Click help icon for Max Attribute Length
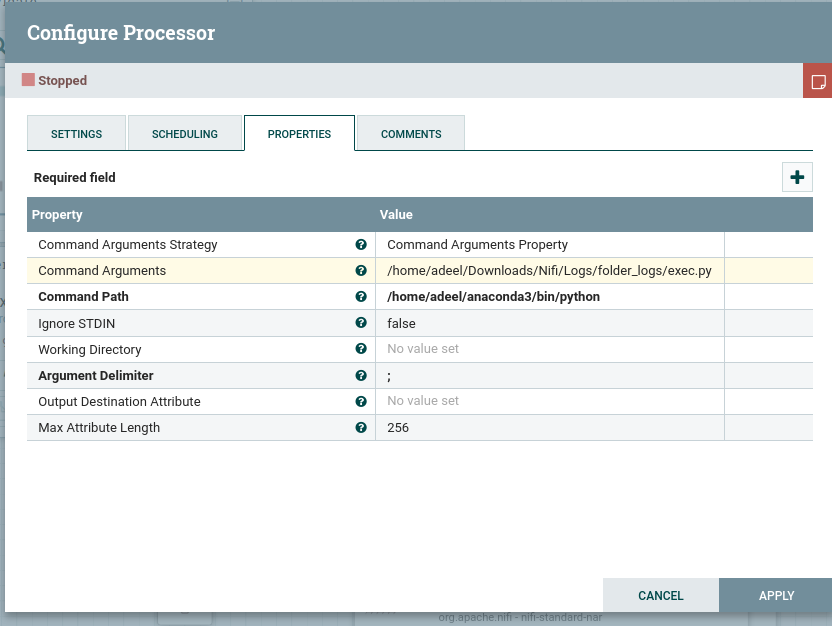832x626 pixels. 361,427
